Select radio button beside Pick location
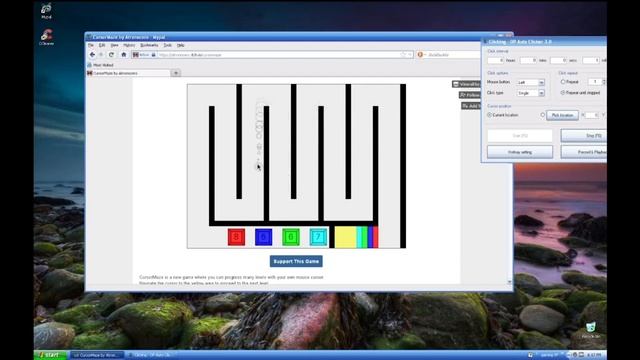 [542, 115]
